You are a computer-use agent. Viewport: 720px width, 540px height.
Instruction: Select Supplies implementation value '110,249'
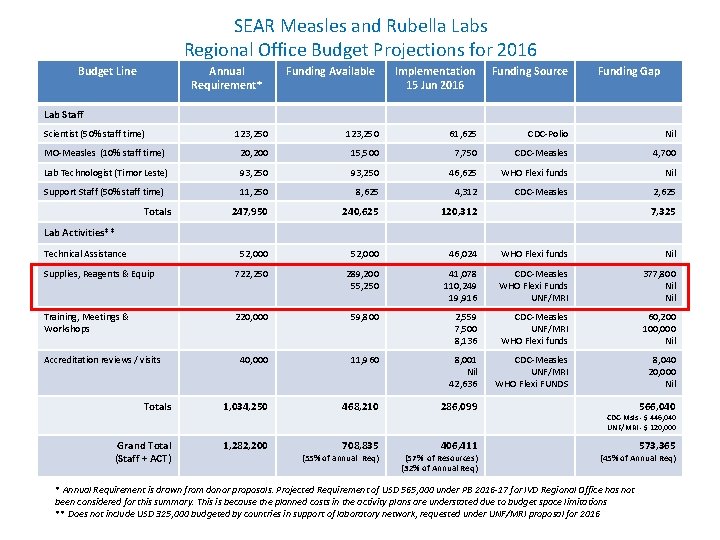pyautogui.click(x=461, y=286)
